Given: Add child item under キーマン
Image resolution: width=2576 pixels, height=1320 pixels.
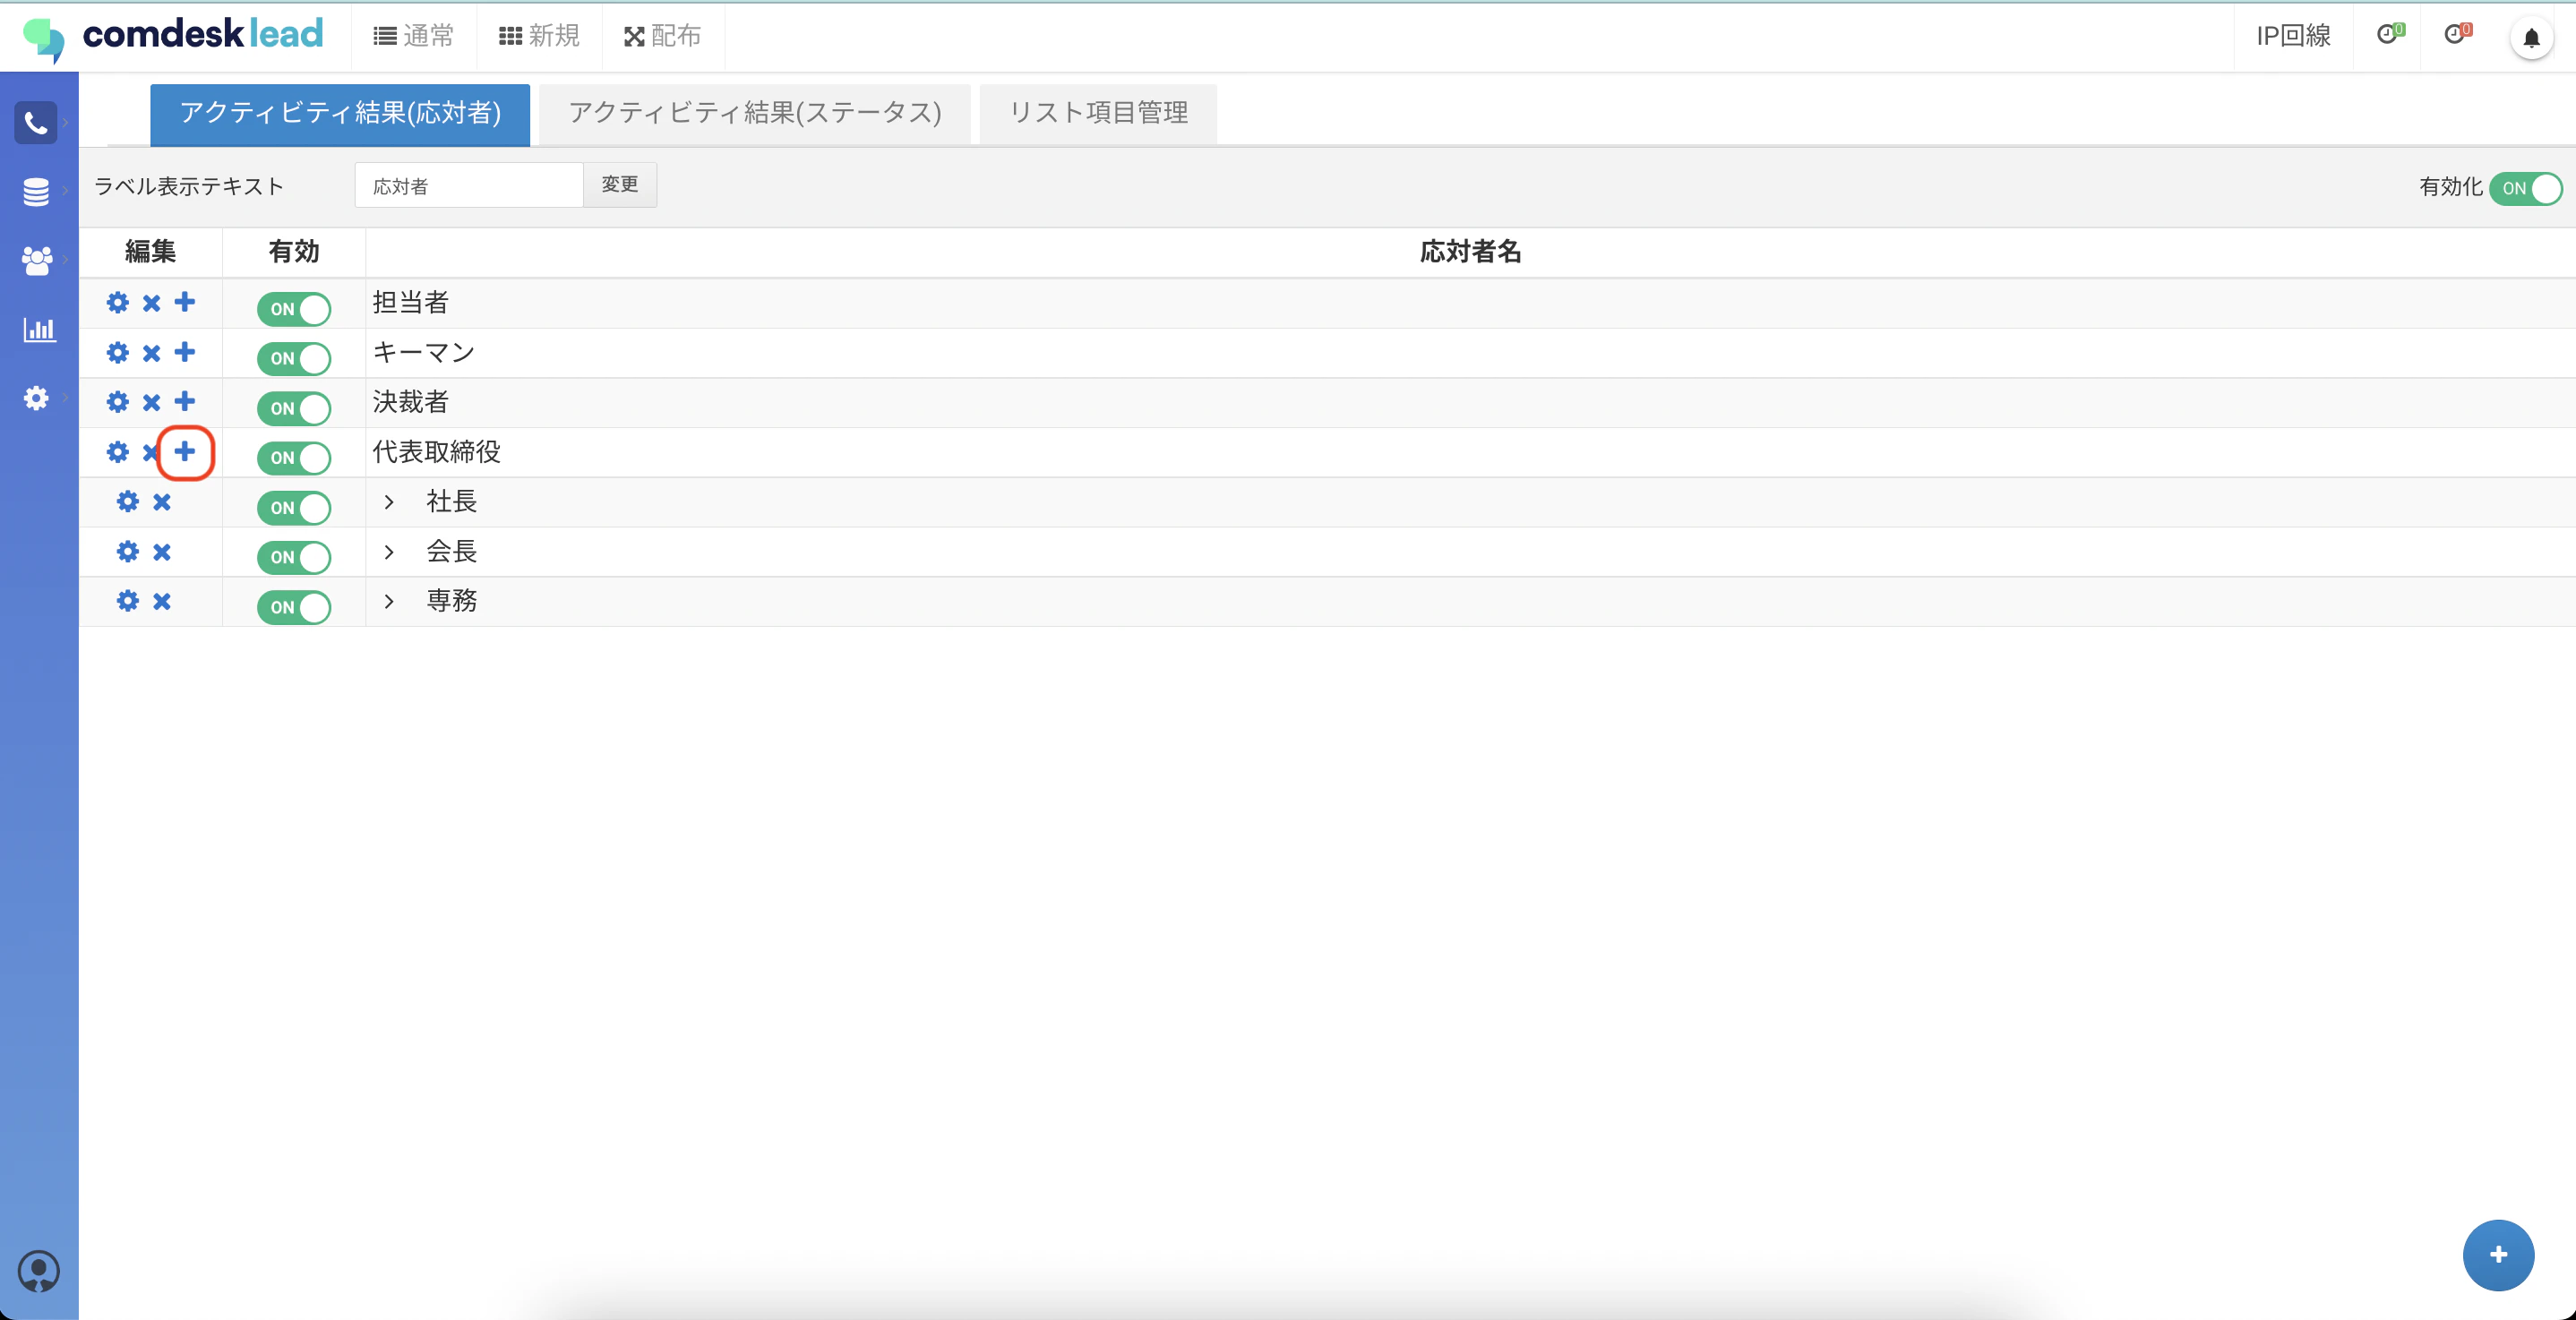Looking at the screenshot, I should click(x=185, y=352).
